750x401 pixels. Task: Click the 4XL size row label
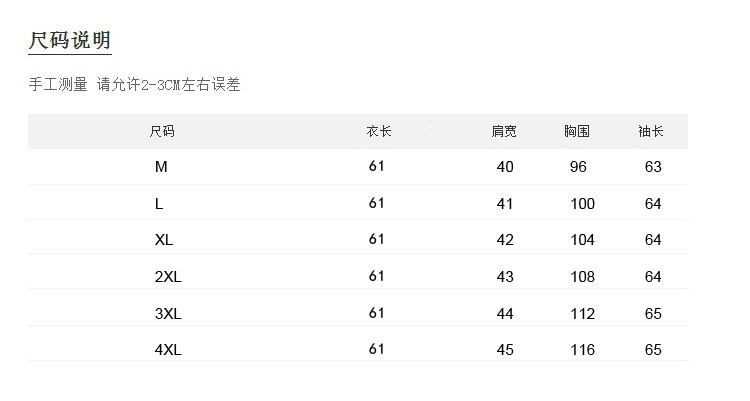click(168, 349)
